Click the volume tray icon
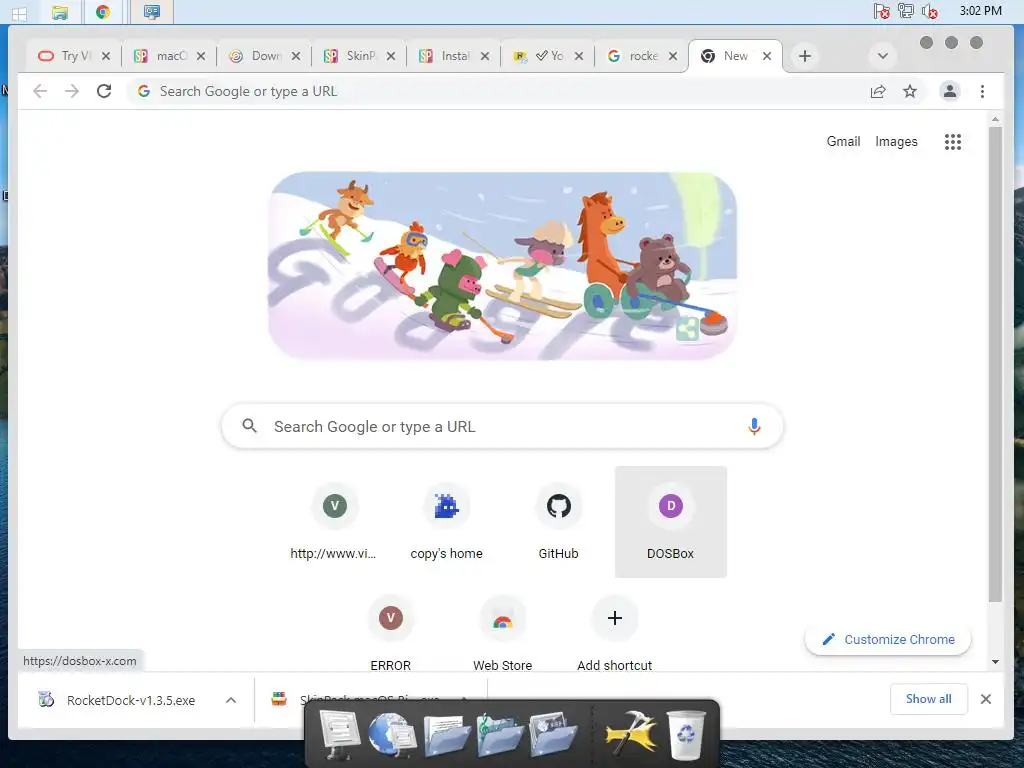Image resolution: width=1024 pixels, height=768 pixels. (929, 11)
